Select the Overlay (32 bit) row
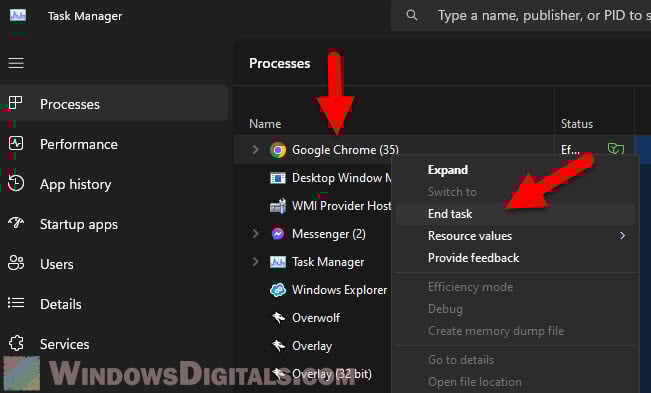The height and width of the screenshot is (393, 651). [332, 374]
